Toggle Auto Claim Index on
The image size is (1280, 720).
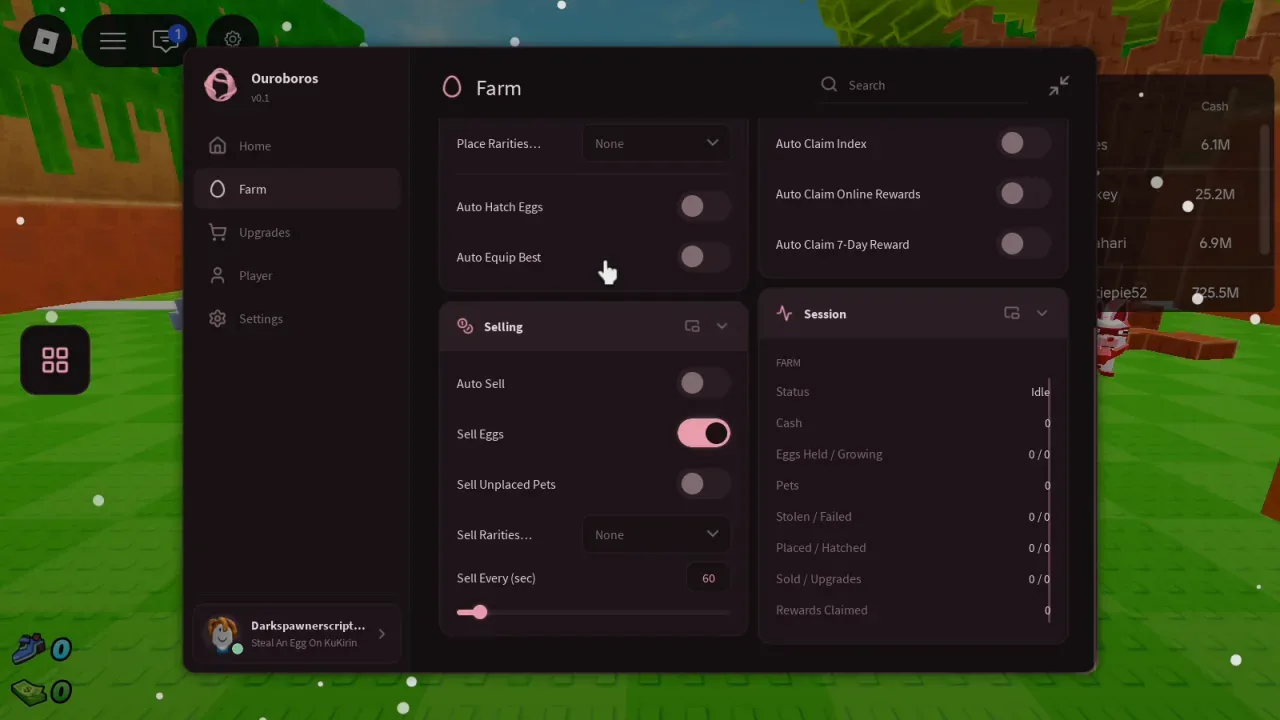[x=1024, y=143]
